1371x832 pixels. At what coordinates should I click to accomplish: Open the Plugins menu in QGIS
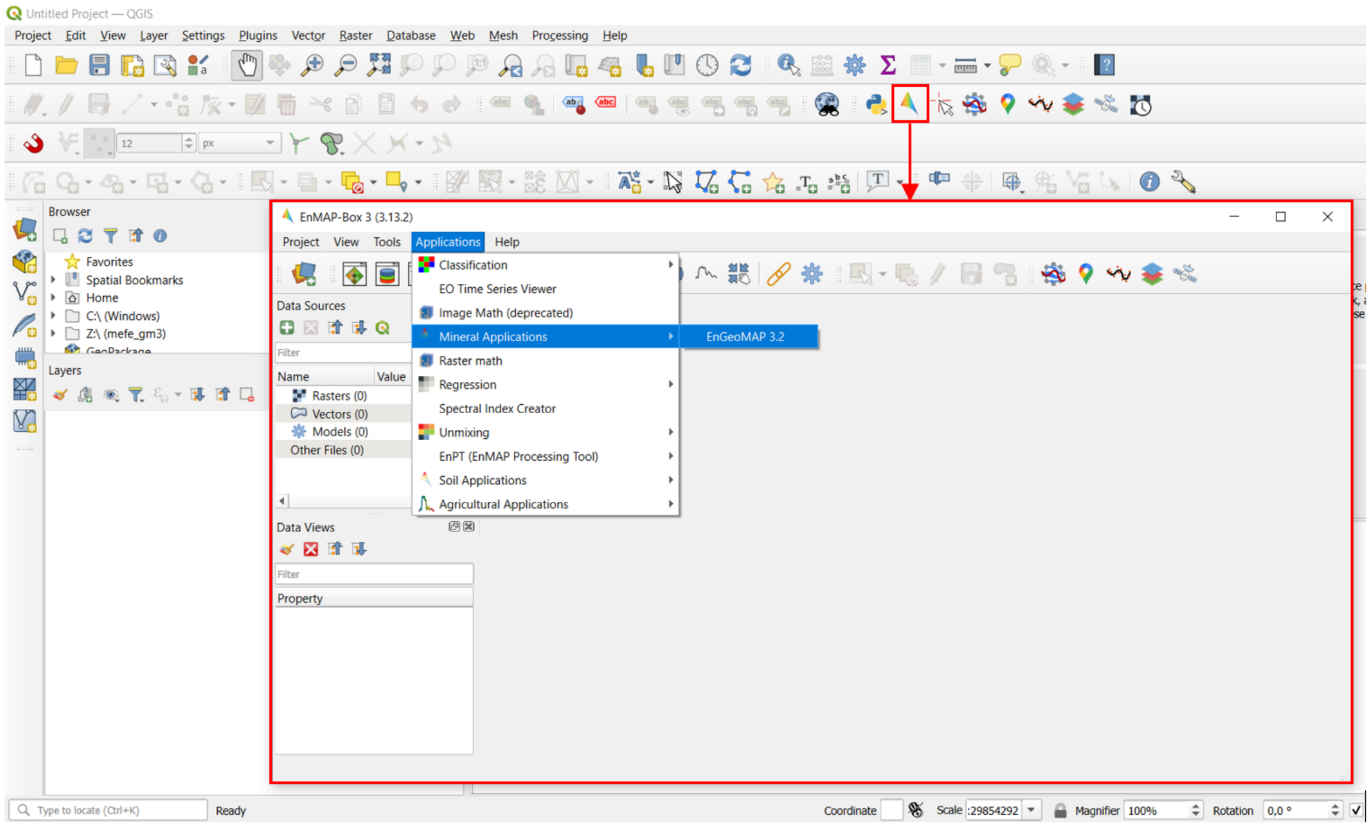pos(258,35)
